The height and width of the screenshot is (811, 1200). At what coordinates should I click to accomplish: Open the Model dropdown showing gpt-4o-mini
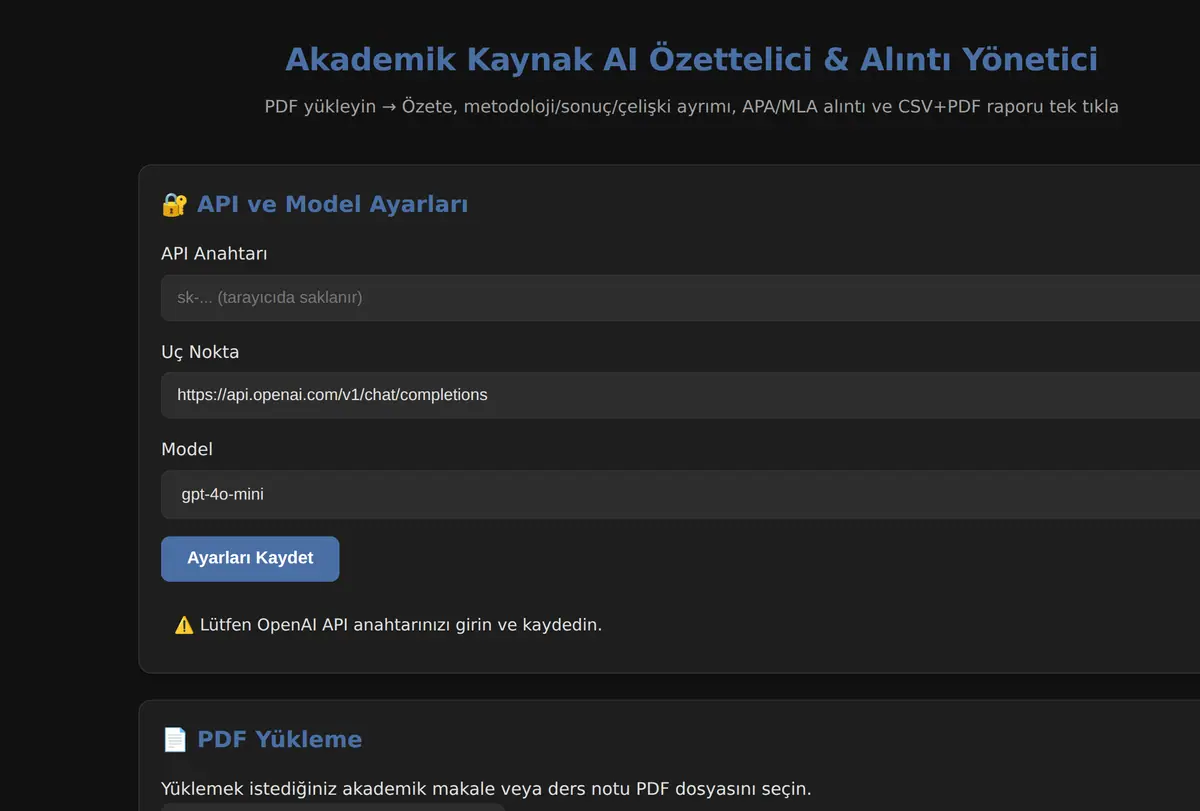coord(680,494)
